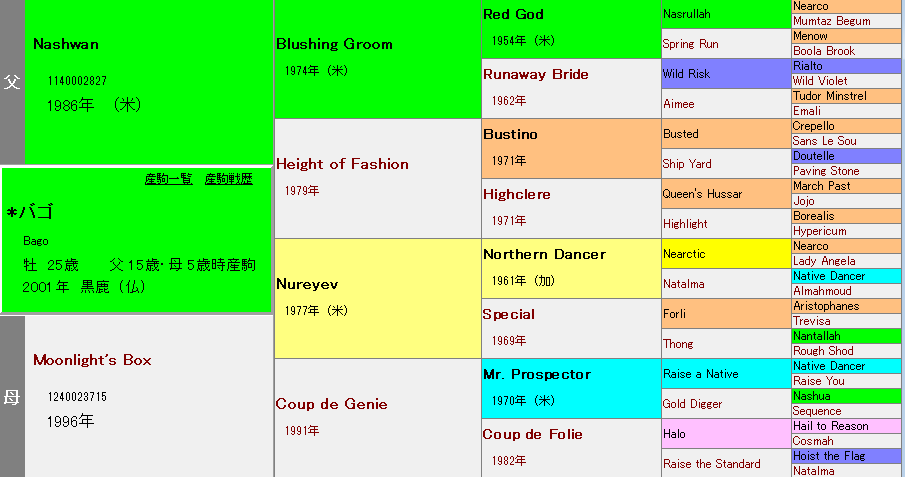Open the Wild Risk ancestor entry
Screen dimensions: 905x477
(x=686, y=74)
